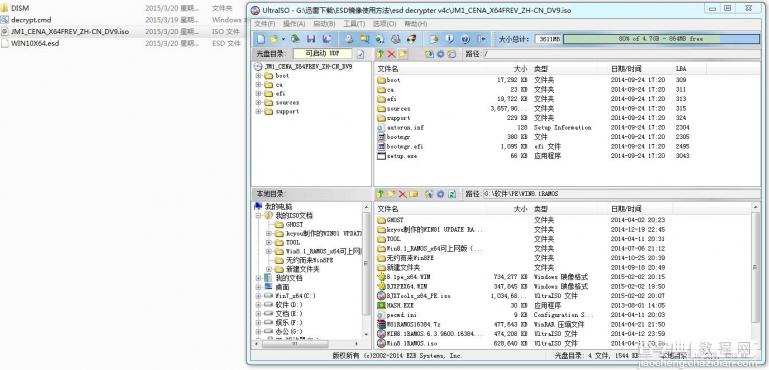The width and height of the screenshot is (769, 370).
Task: Click the Mount to virtual drive icon
Action: [x=396, y=39]
